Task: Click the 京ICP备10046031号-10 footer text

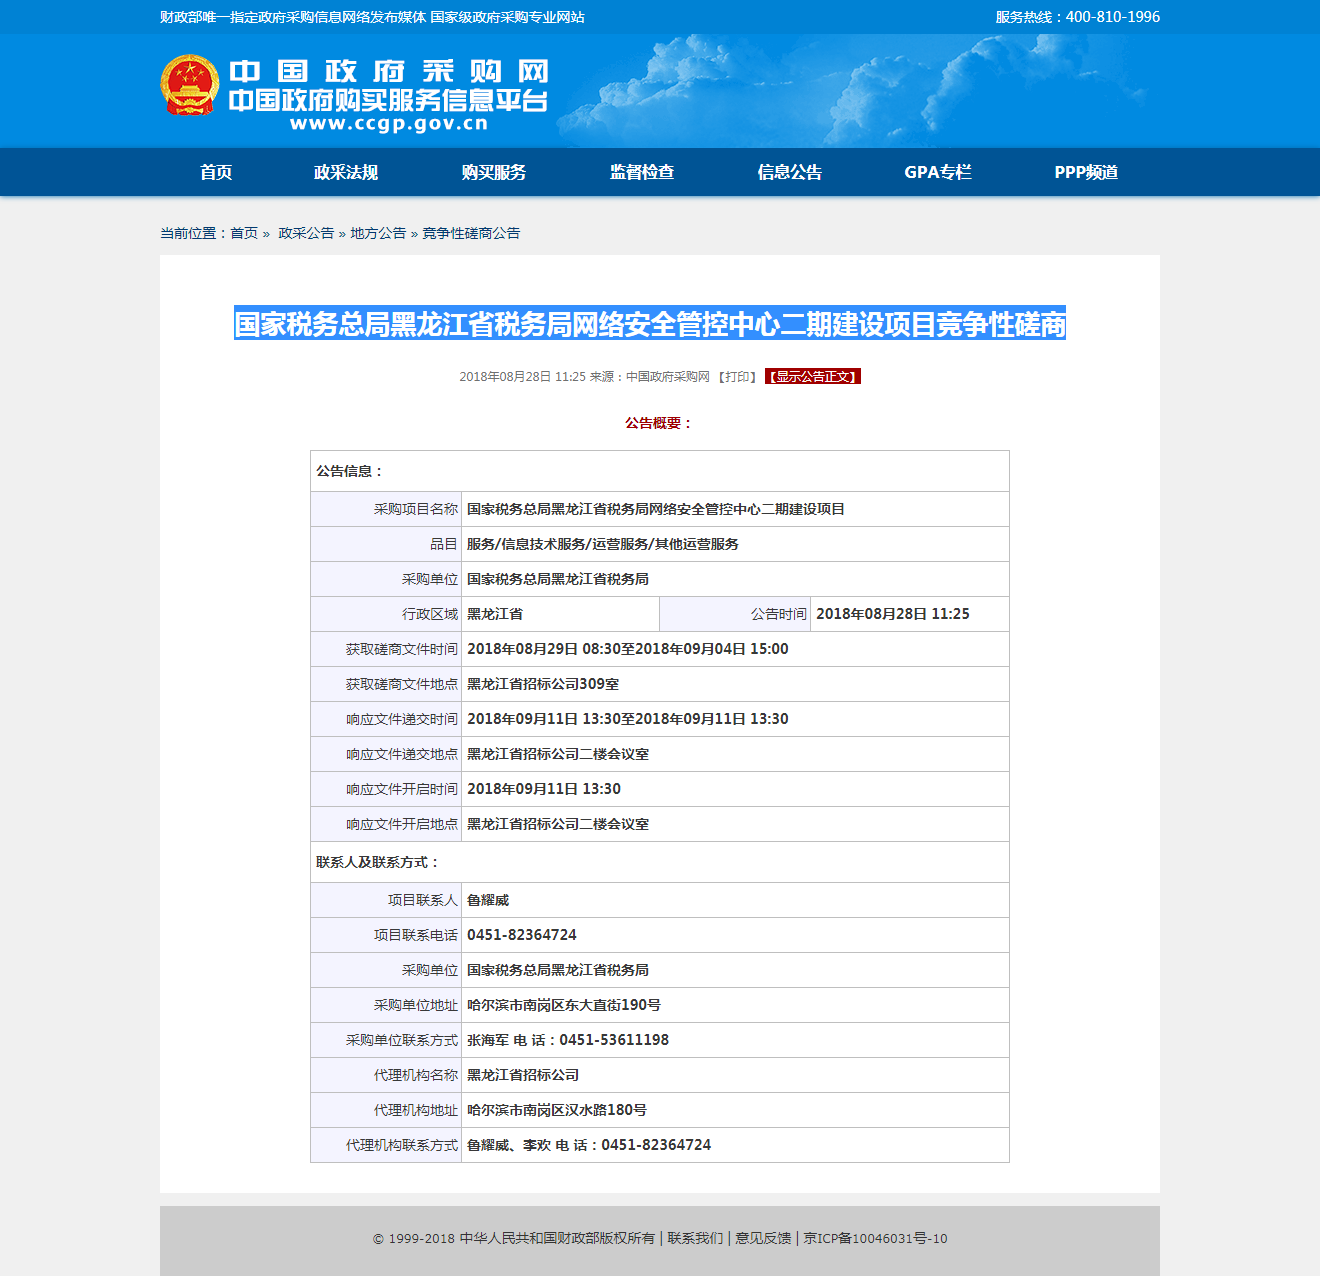Action: pyautogui.click(x=875, y=1238)
